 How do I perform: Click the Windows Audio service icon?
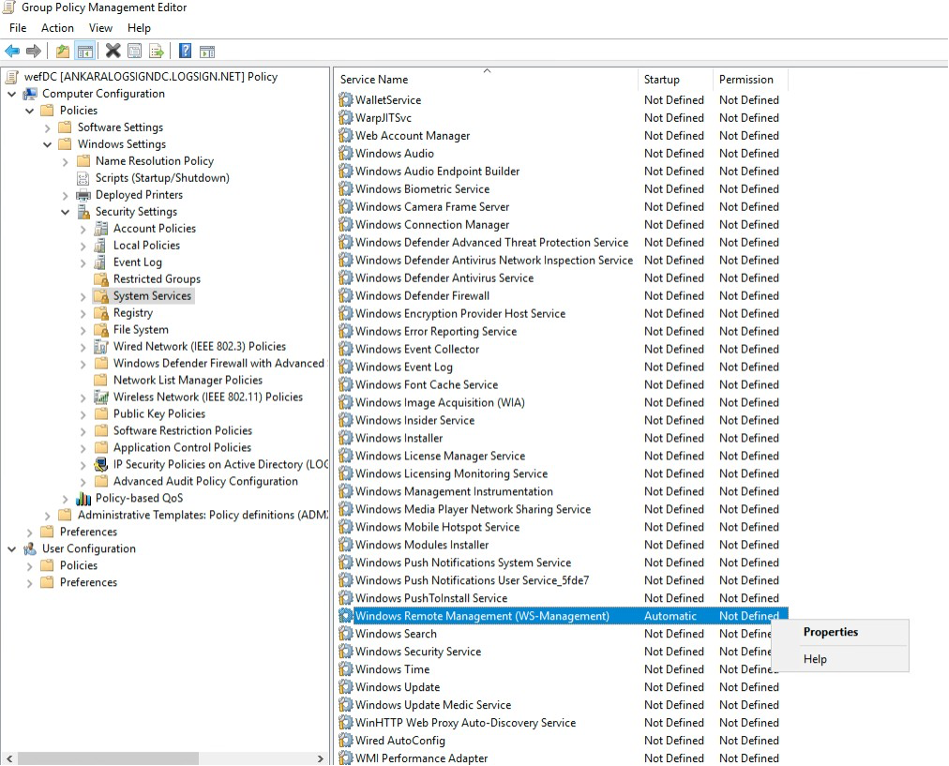pyautogui.click(x=346, y=154)
